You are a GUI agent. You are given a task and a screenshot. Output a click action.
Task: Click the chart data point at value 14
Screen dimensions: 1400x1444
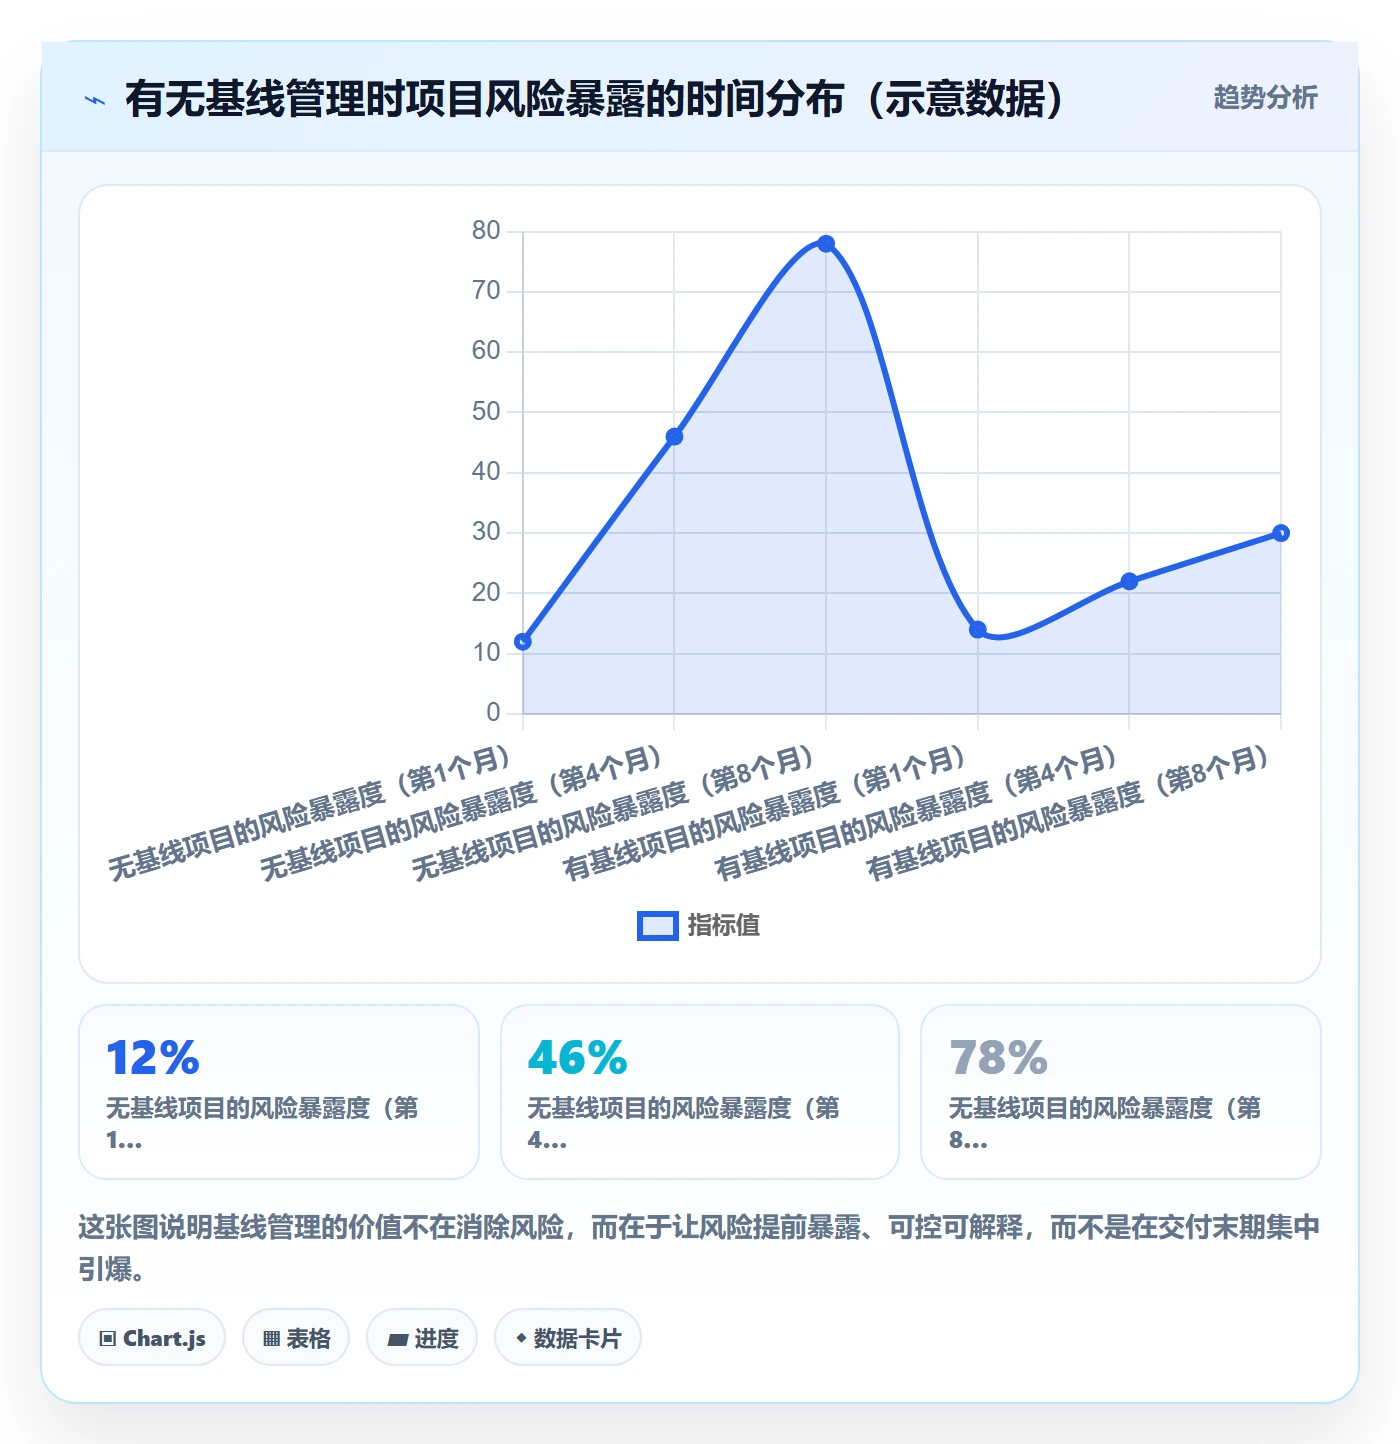coord(978,630)
